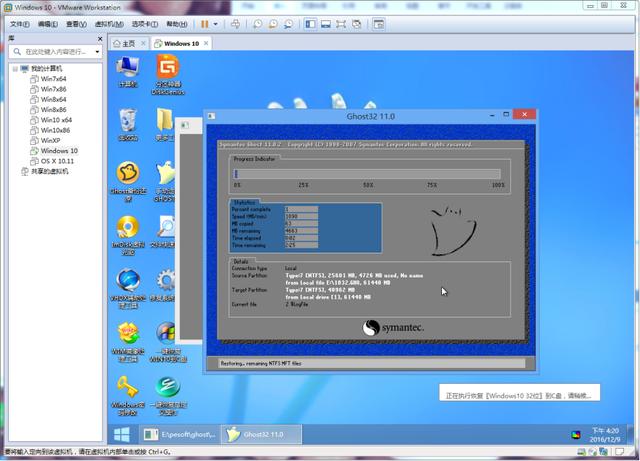The image size is (640, 461).
Task: Click the Unity mode toolbar icon
Action: (x=356, y=24)
